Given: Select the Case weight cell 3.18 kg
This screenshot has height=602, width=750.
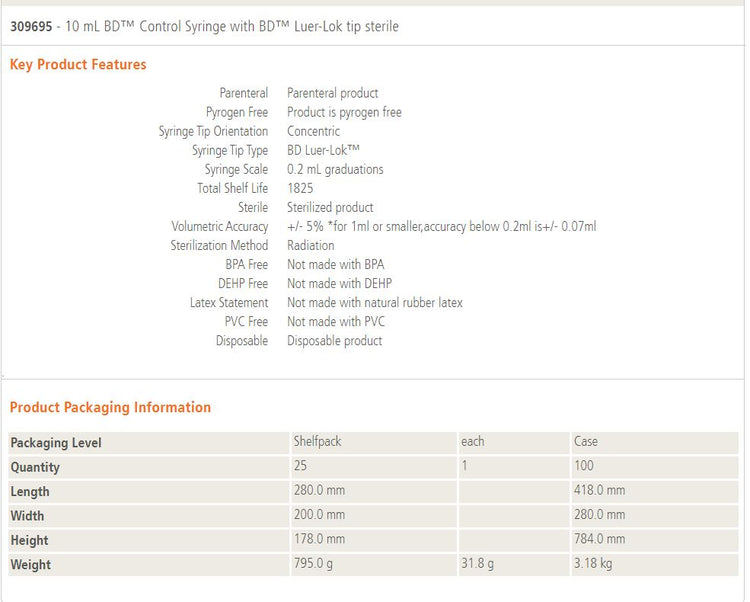Looking at the screenshot, I should pos(593,564).
